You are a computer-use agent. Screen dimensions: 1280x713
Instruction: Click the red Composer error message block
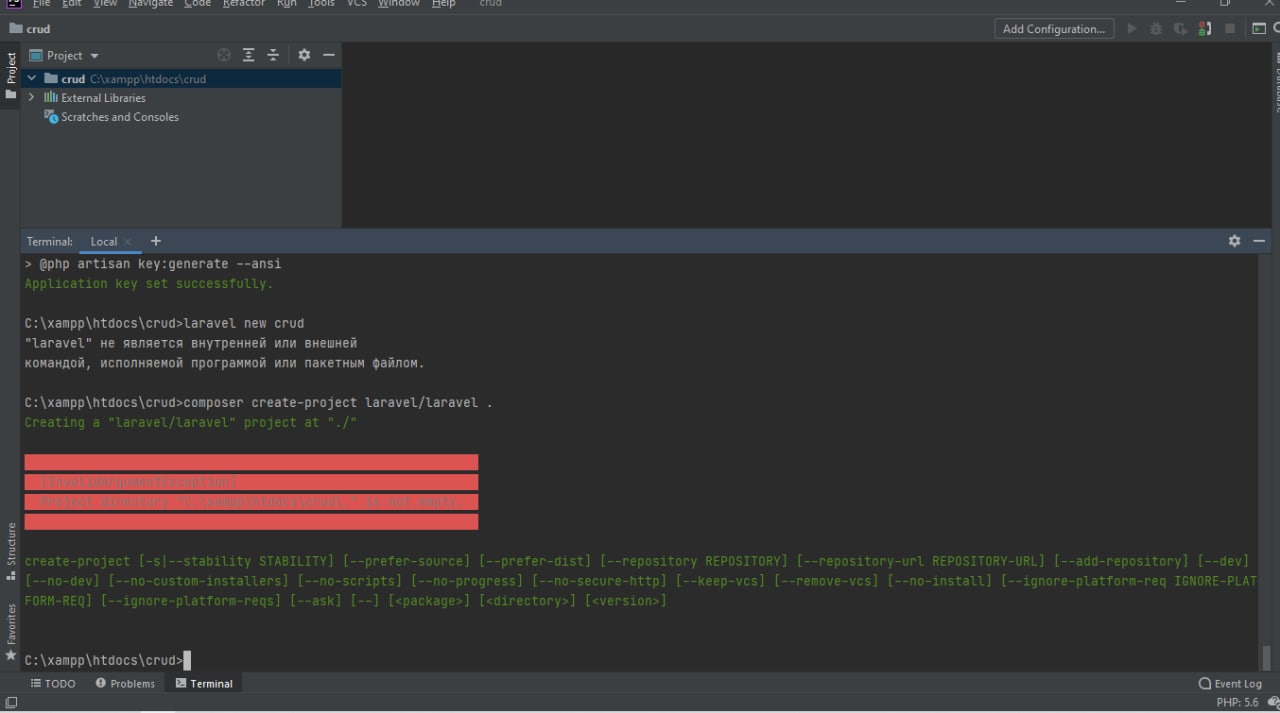(x=251, y=492)
